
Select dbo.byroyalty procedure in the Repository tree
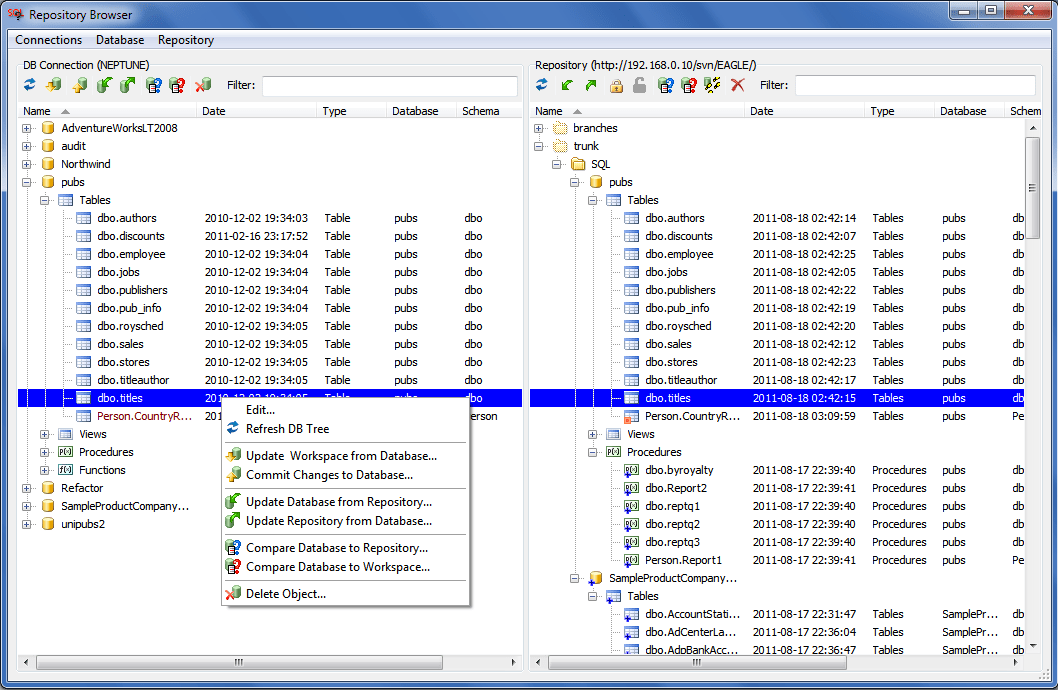pyautogui.click(x=678, y=470)
